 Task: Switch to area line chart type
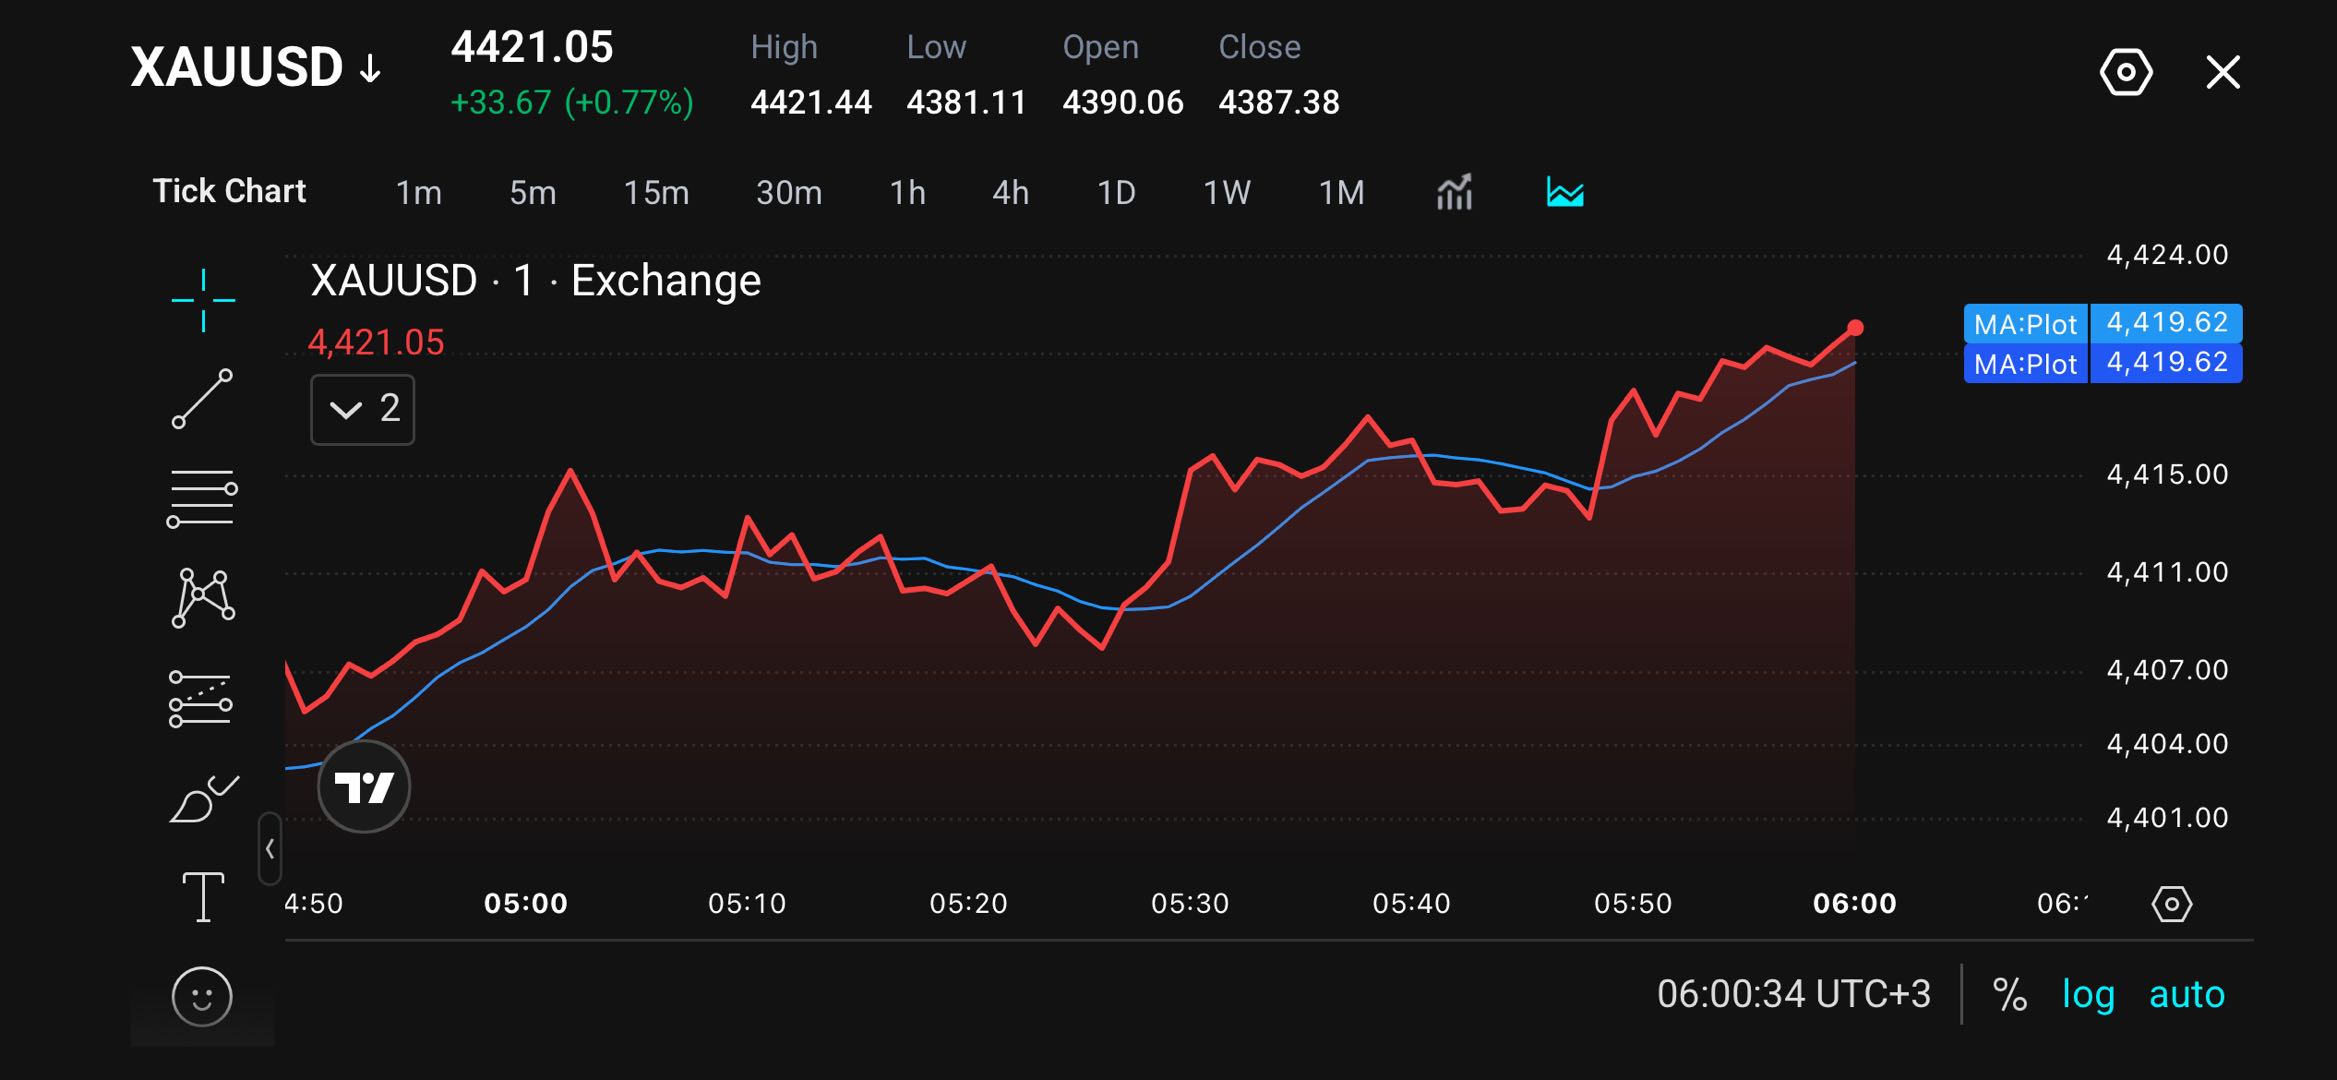click(x=1565, y=191)
